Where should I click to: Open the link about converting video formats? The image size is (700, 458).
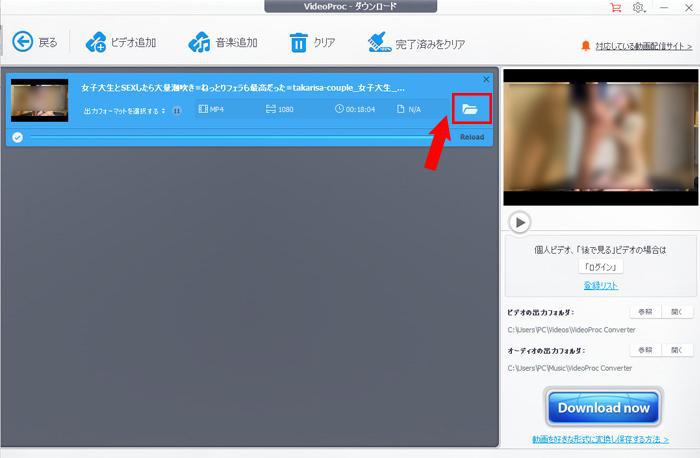600,439
